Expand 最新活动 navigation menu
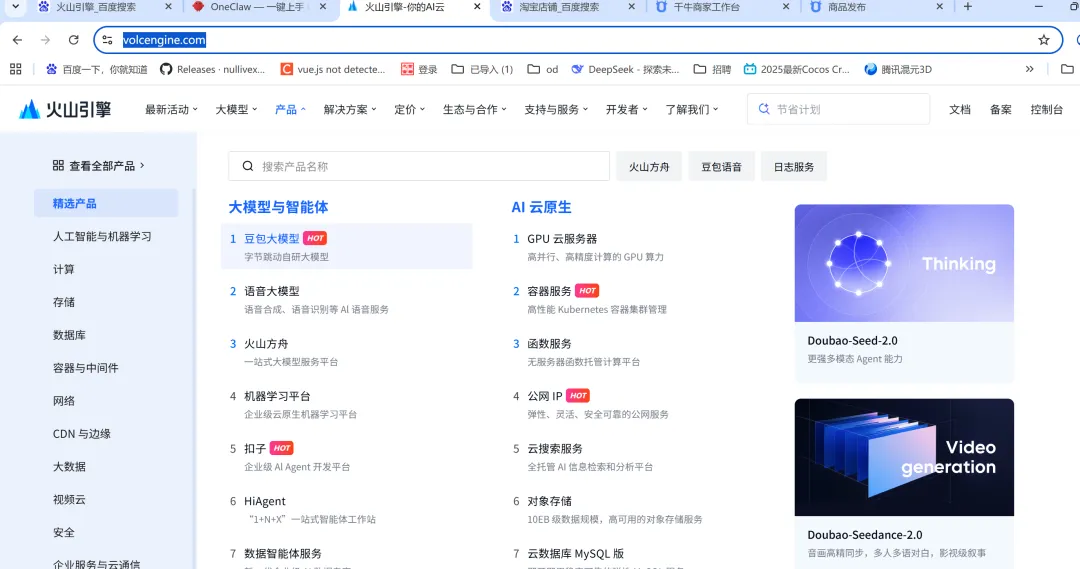The image size is (1080, 569). [171, 109]
